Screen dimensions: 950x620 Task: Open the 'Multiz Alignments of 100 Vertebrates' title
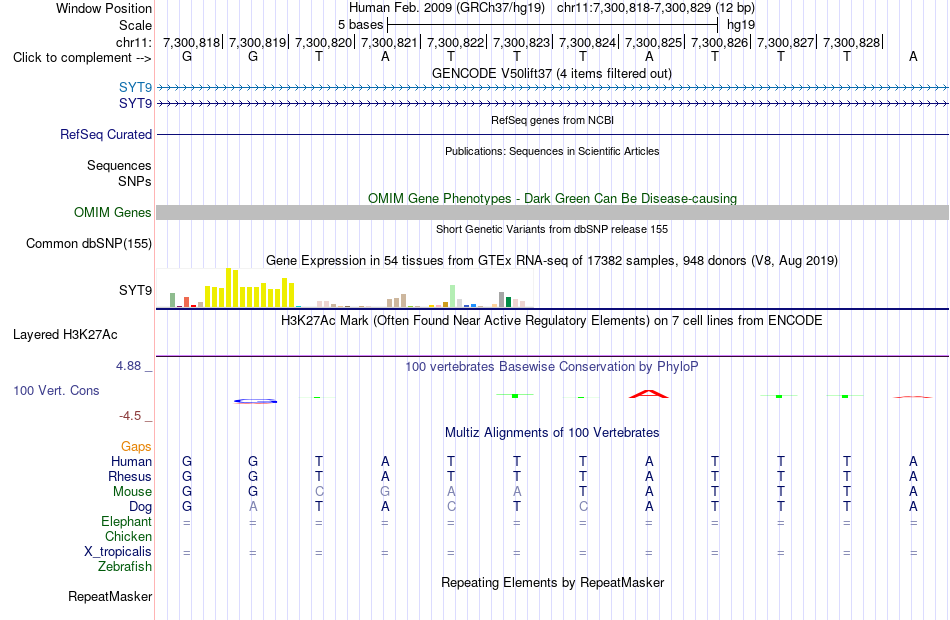pos(552,433)
